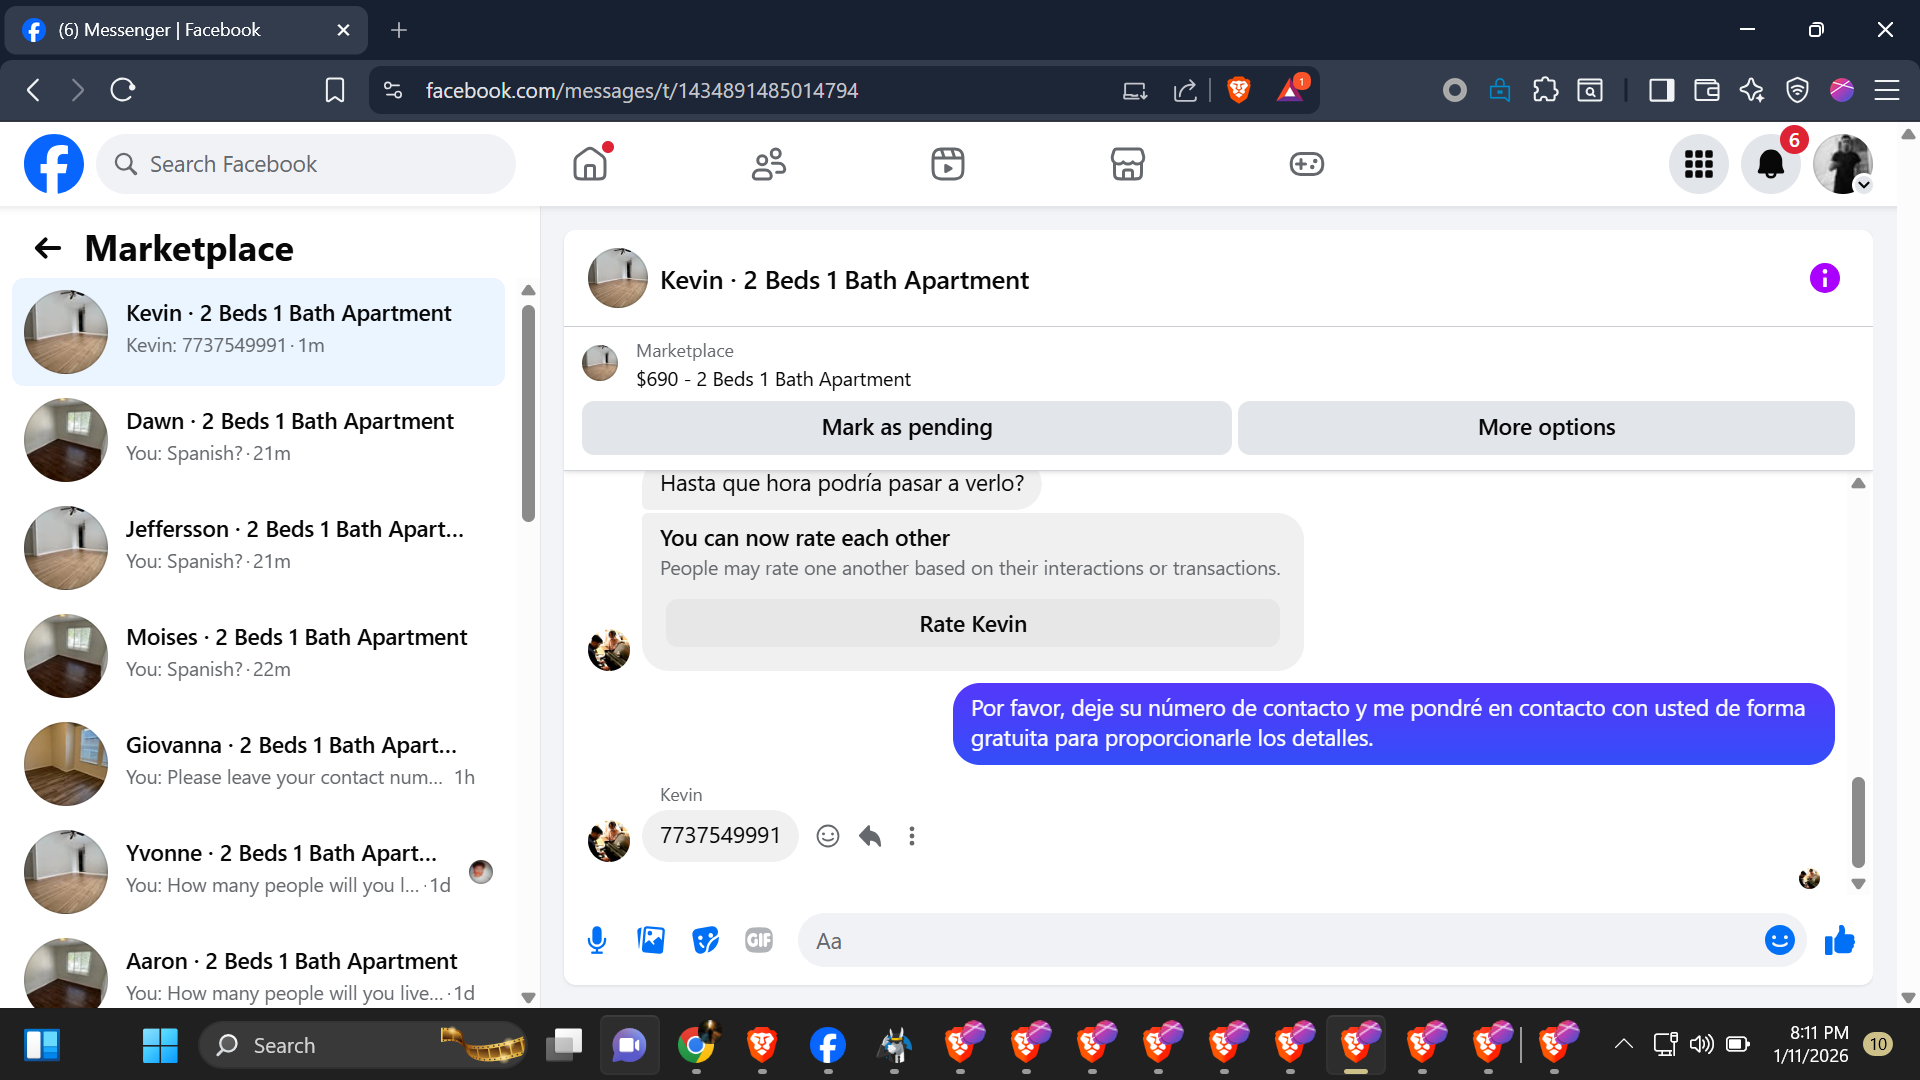React to Kevin's phone number message
Viewport: 1920px width, 1080px height.
[x=828, y=836]
